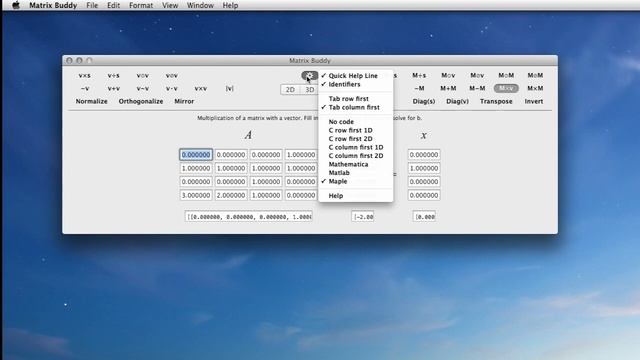The image size is (640, 360).
Task: Select the M×M matrix multiplication operation
Action: point(535,89)
